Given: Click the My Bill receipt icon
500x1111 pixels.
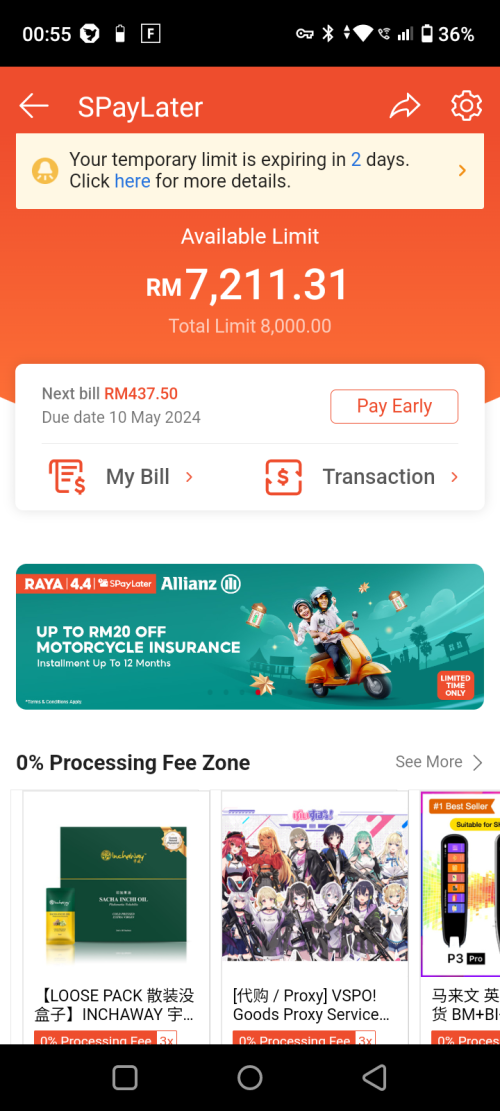Looking at the screenshot, I should pos(67,476).
